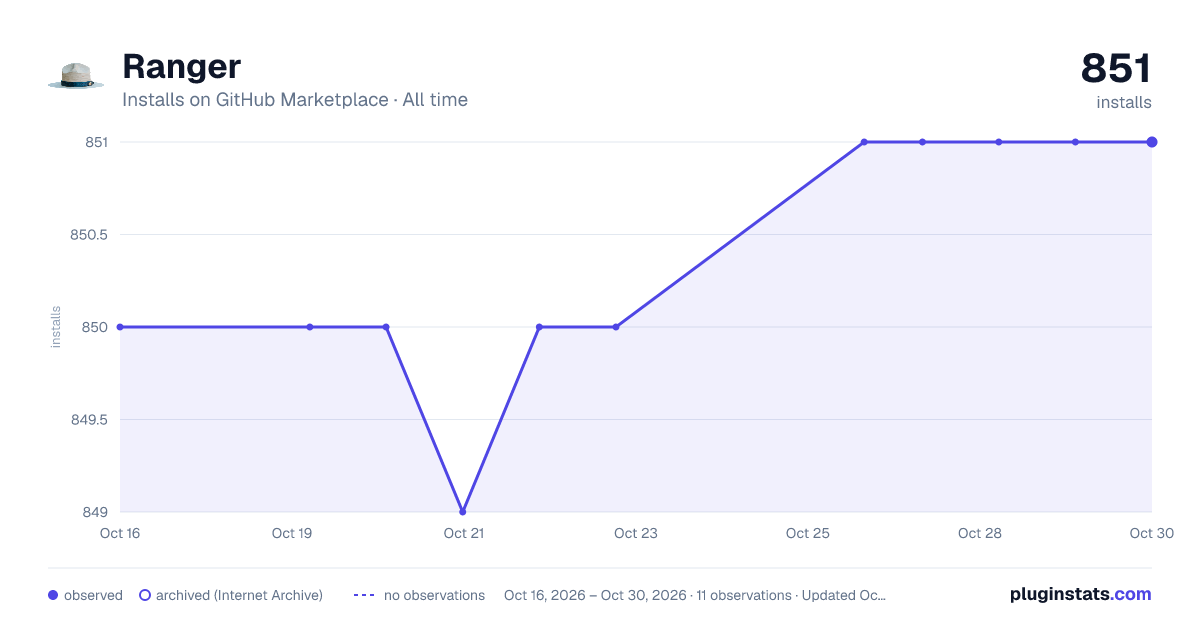Image resolution: width=1200 pixels, height=630 pixels.
Task: Click the filled dot beside 'observed' legend
Action: 53,595
